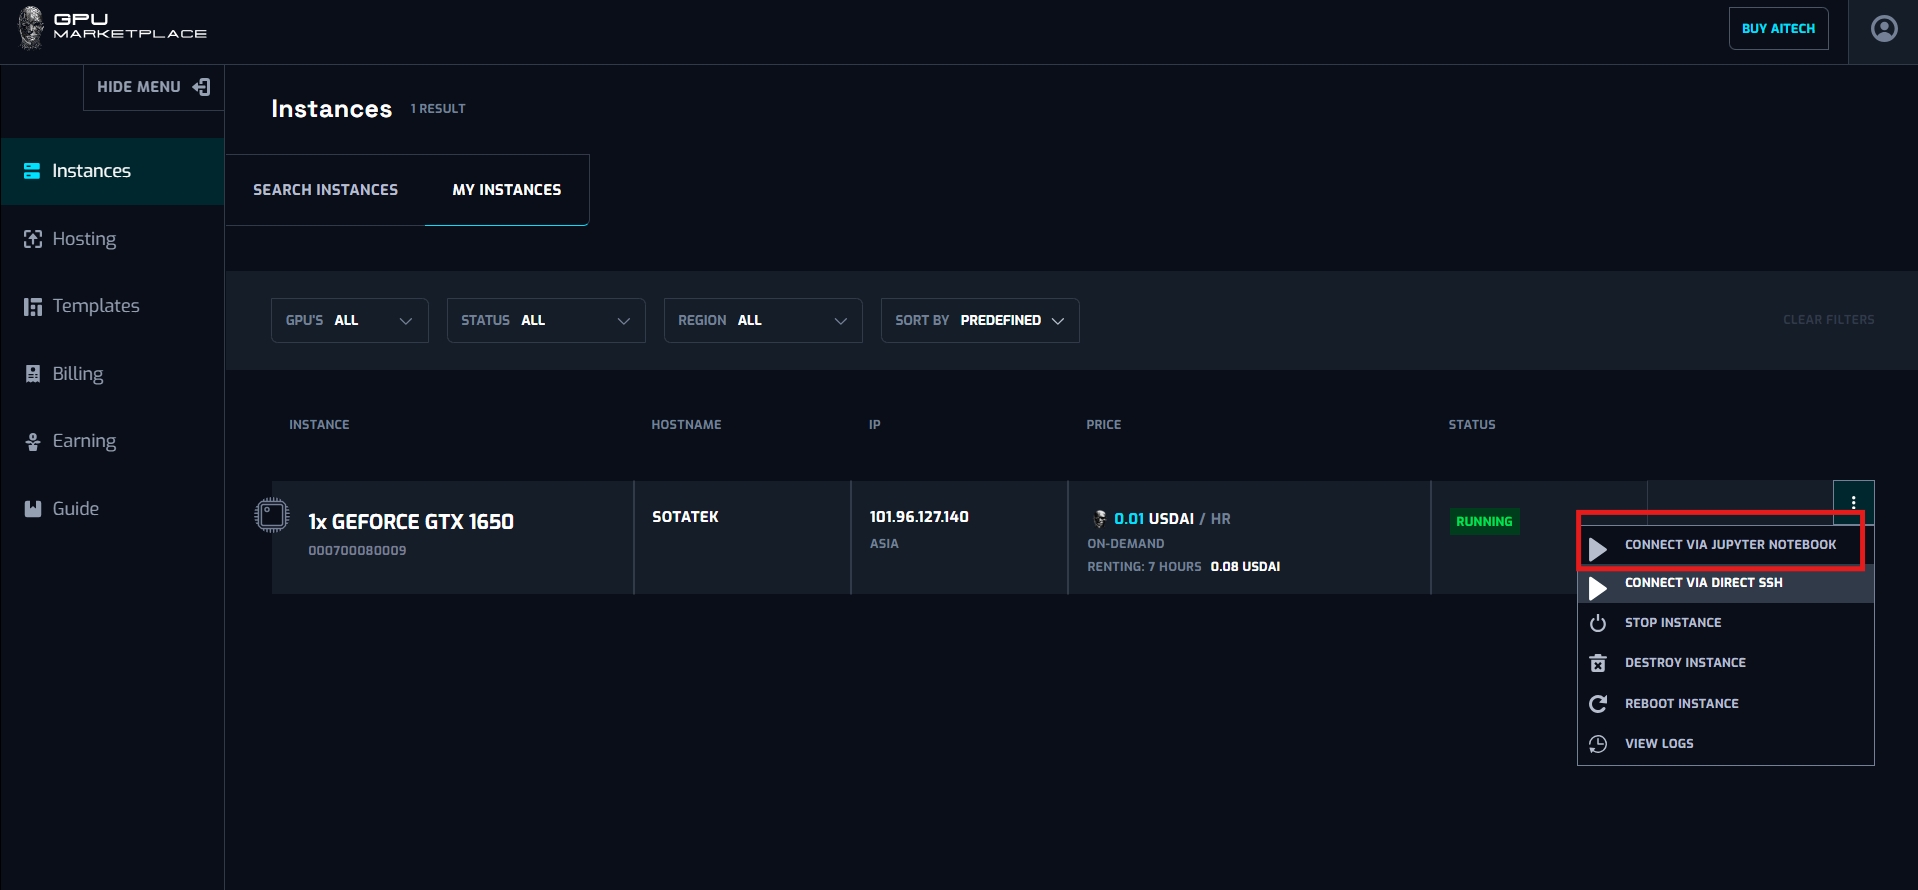This screenshot has height=890, width=1918.
Task: Click the GPU Marketplace logo
Action: [x=112, y=27]
